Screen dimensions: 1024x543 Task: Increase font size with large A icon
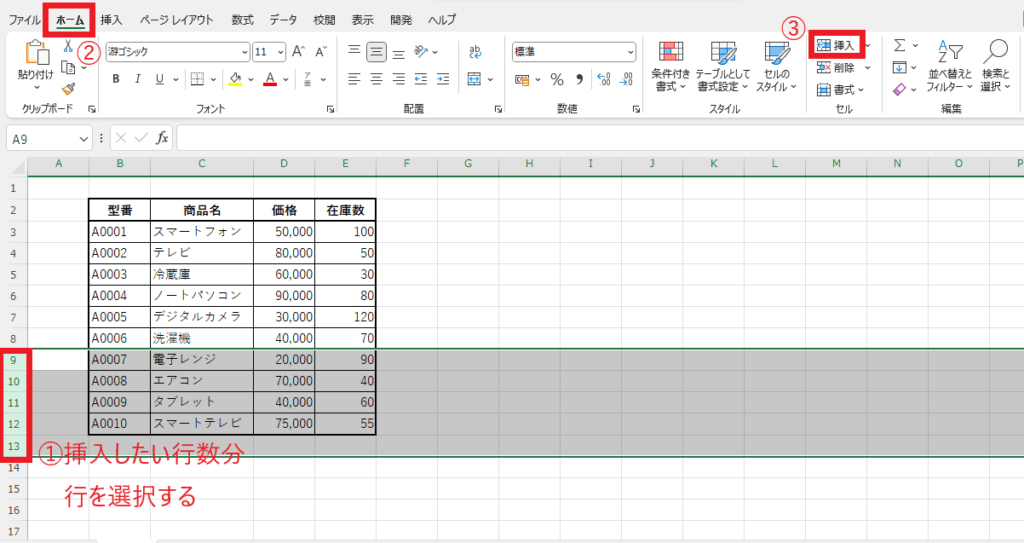coord(298,52)
